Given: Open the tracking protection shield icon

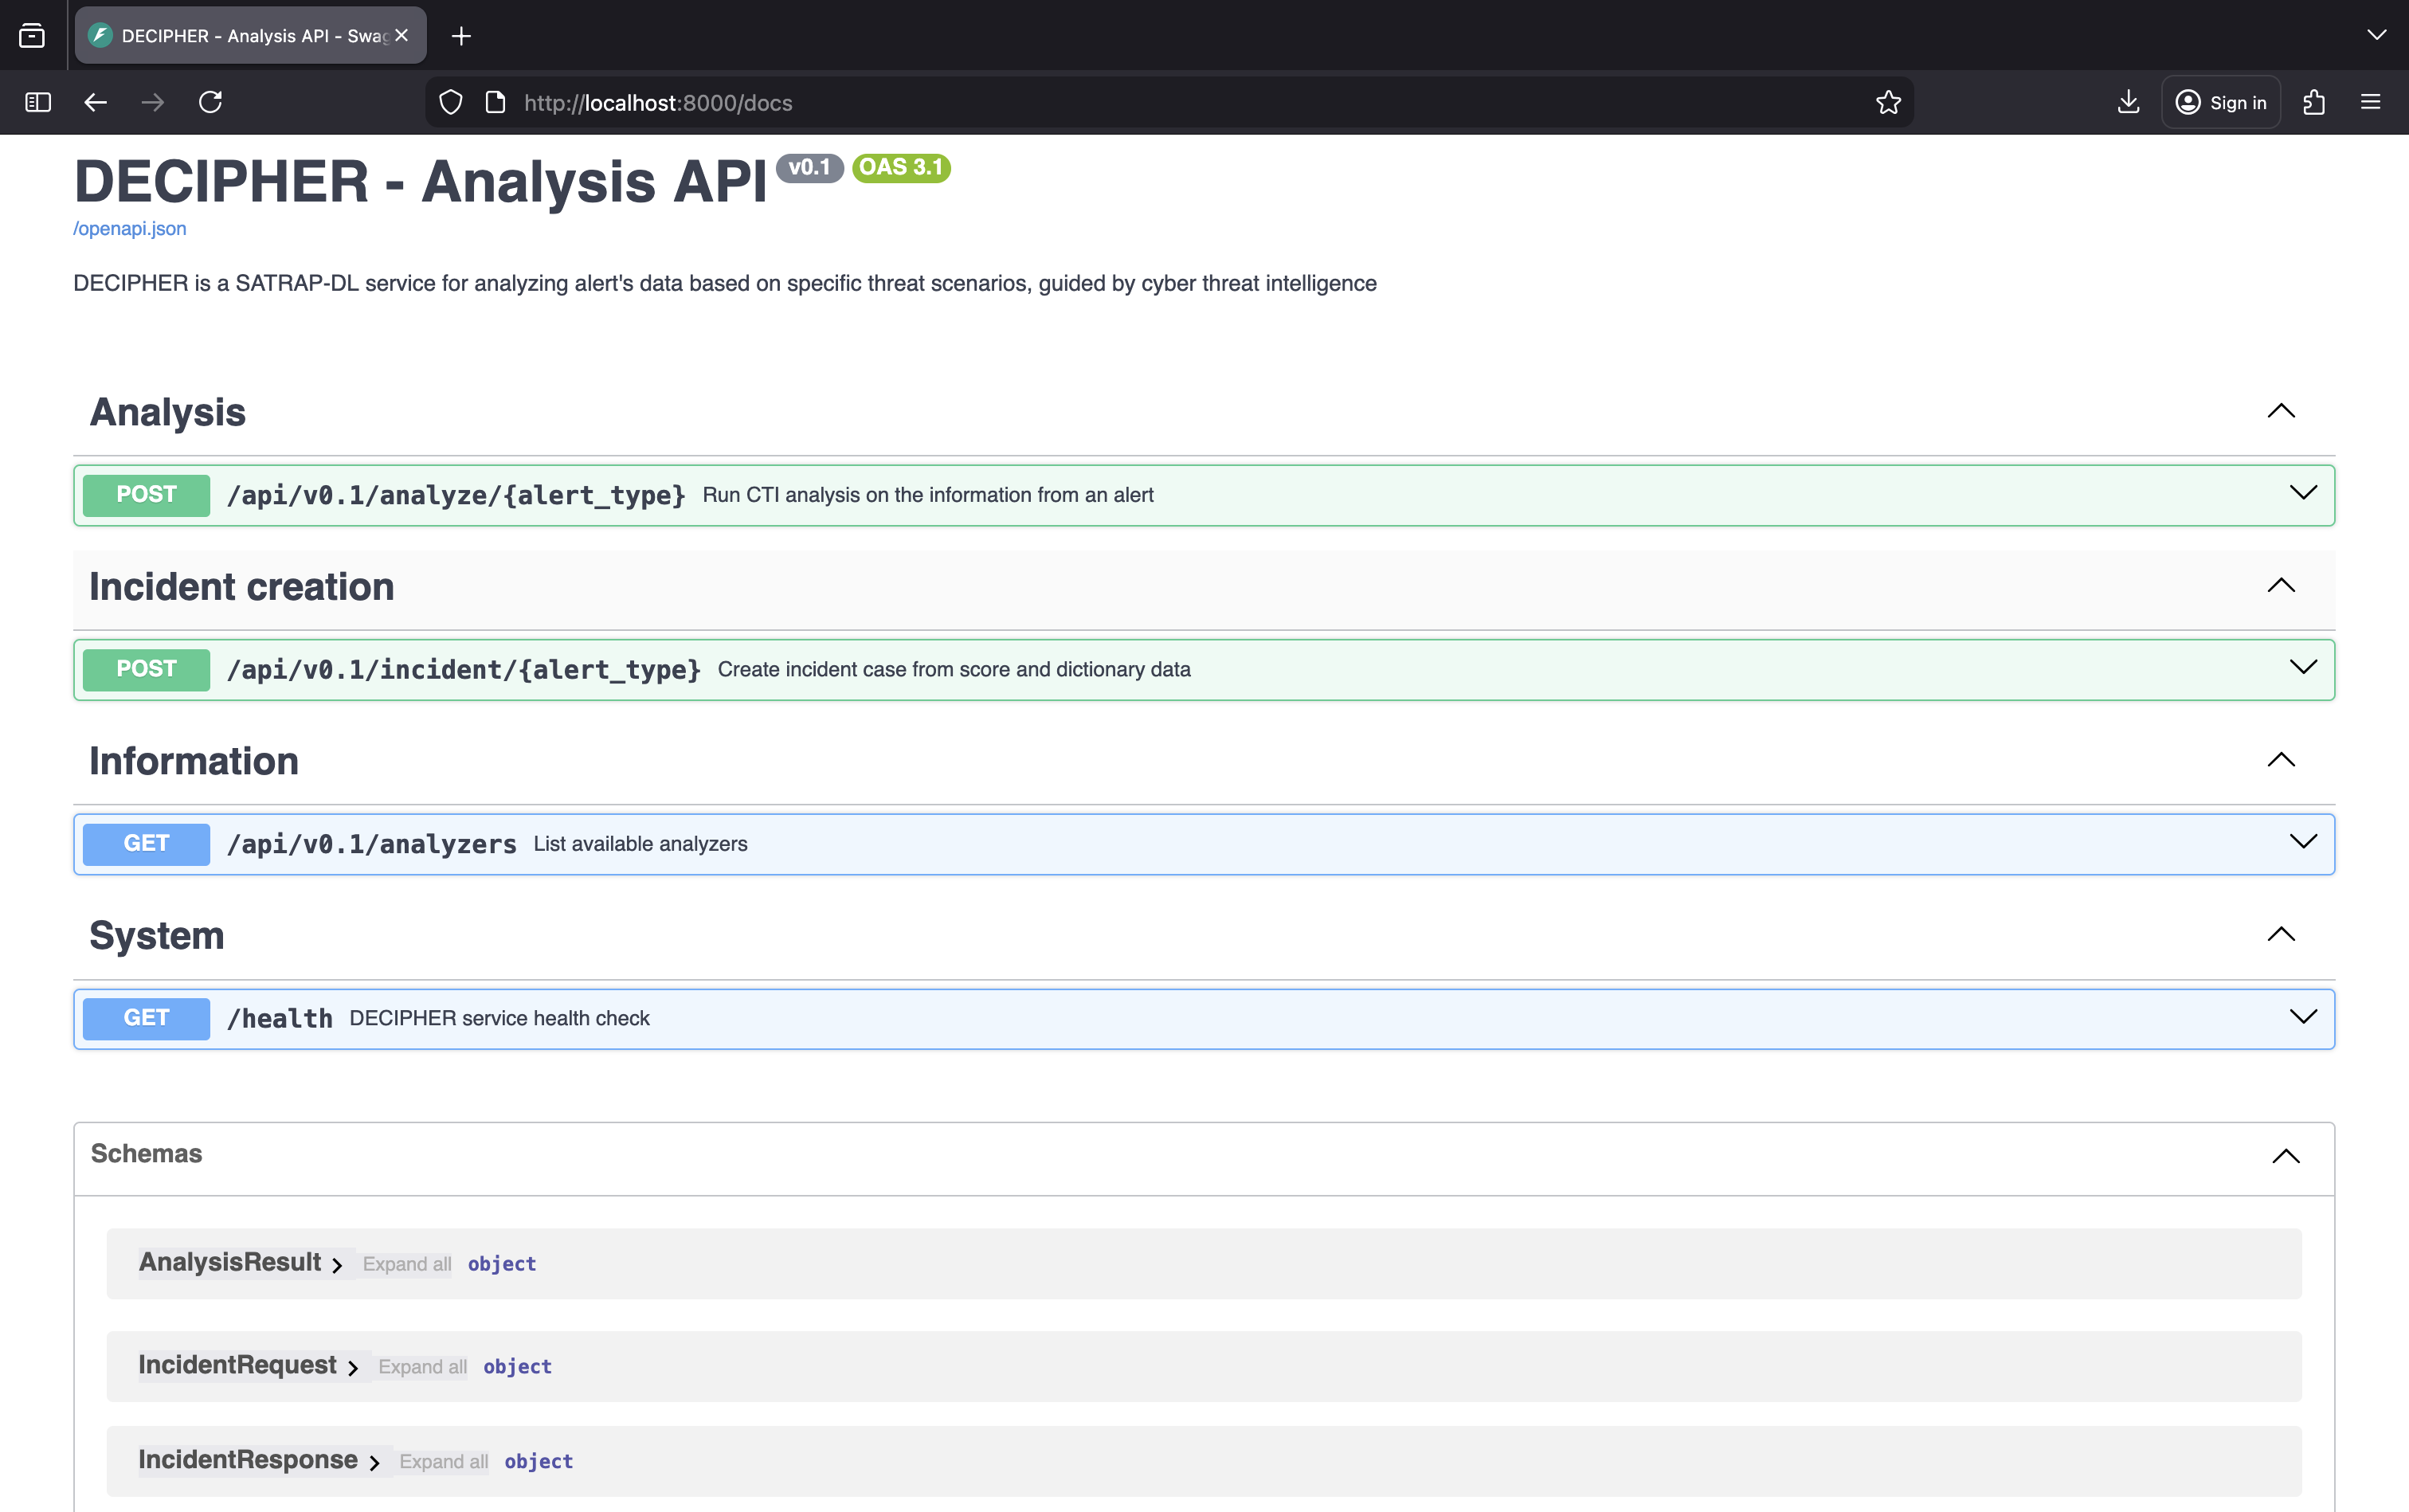Looking at the screenshot, I should (450, 102).
